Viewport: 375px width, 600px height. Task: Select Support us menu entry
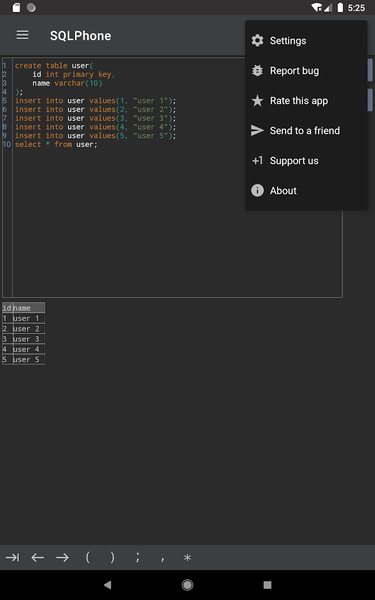(x=306, y=160)
